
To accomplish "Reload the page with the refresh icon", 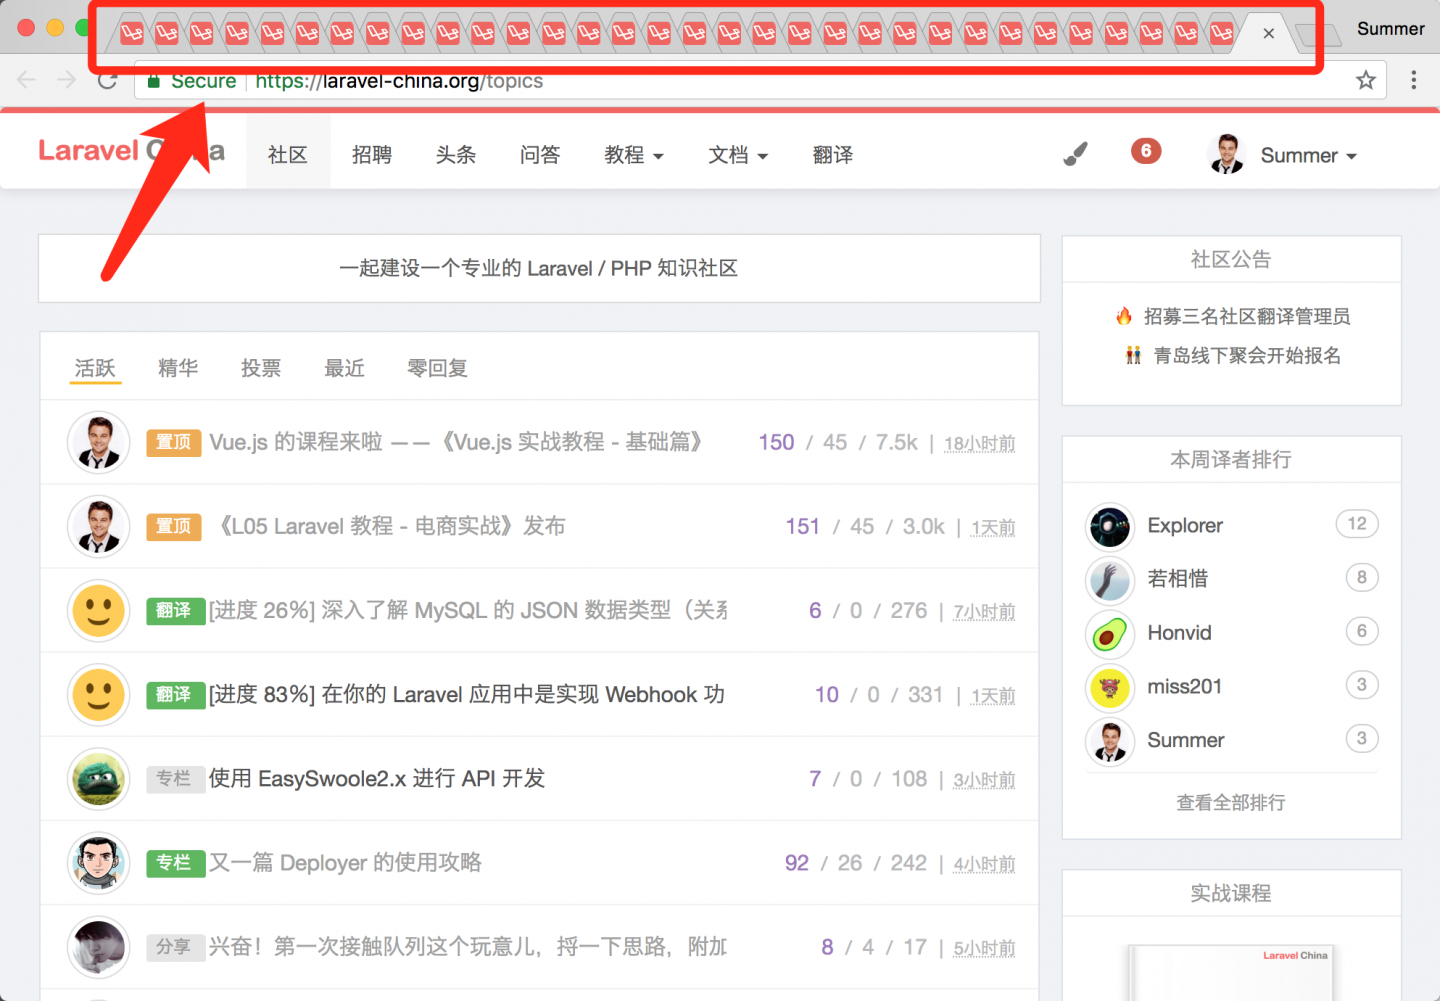I will tap(107, 80).
